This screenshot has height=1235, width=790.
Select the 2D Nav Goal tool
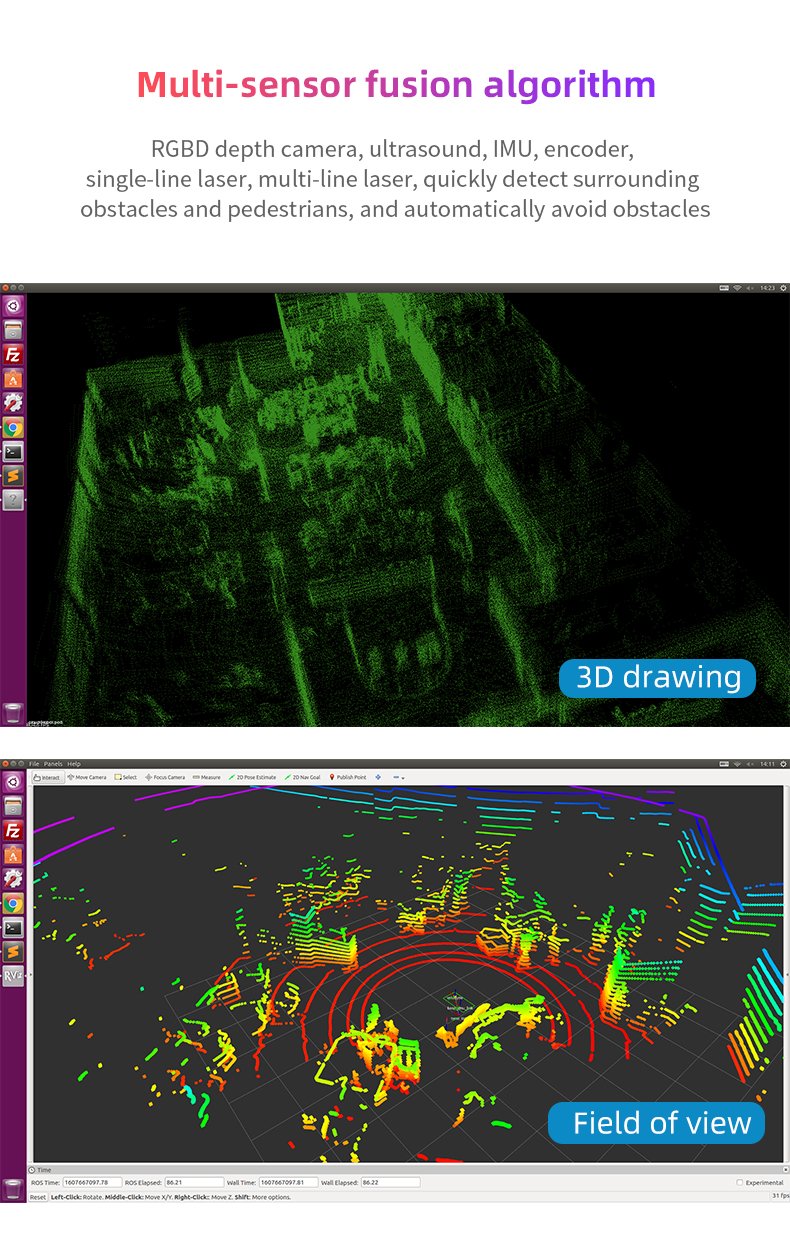303,777
